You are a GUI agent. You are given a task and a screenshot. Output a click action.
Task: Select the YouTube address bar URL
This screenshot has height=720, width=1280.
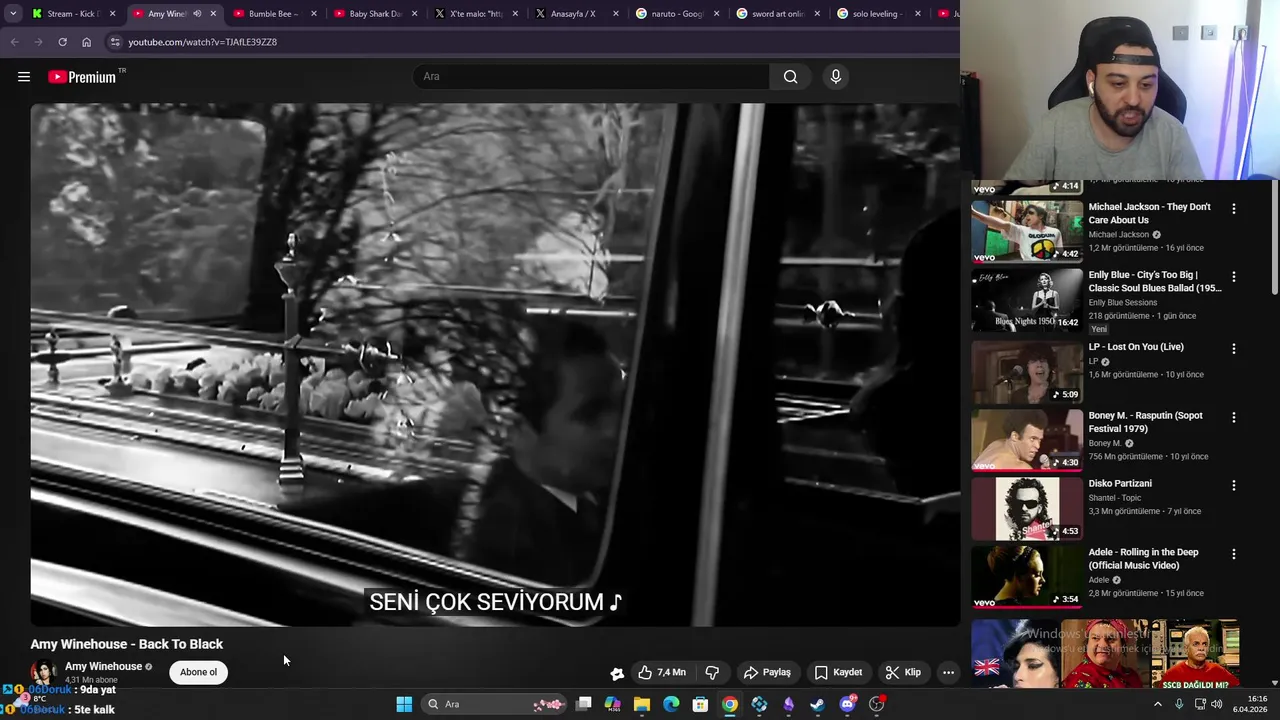(203, 42)
